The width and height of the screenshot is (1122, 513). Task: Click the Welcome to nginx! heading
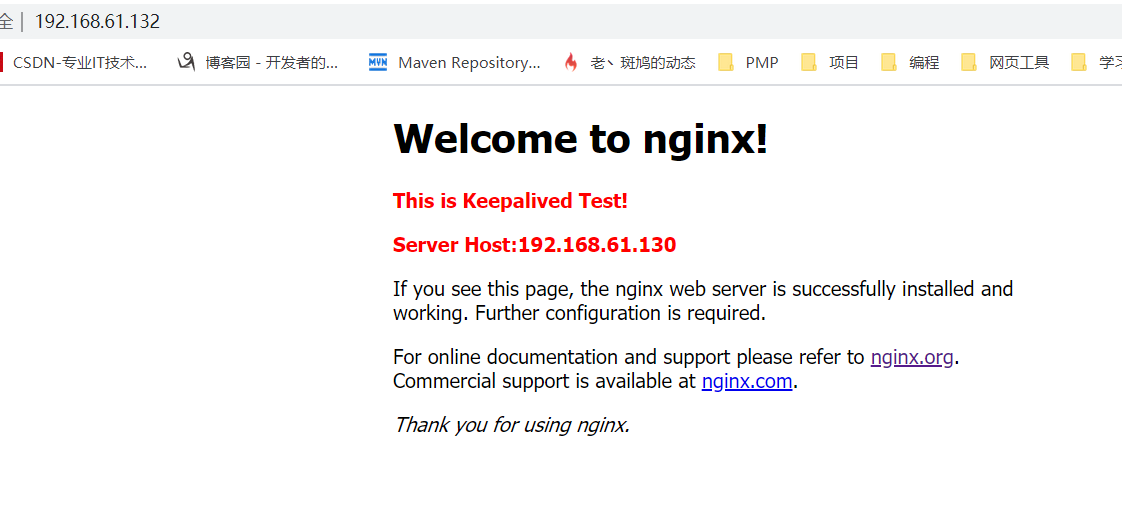click(x=581, y=138)
